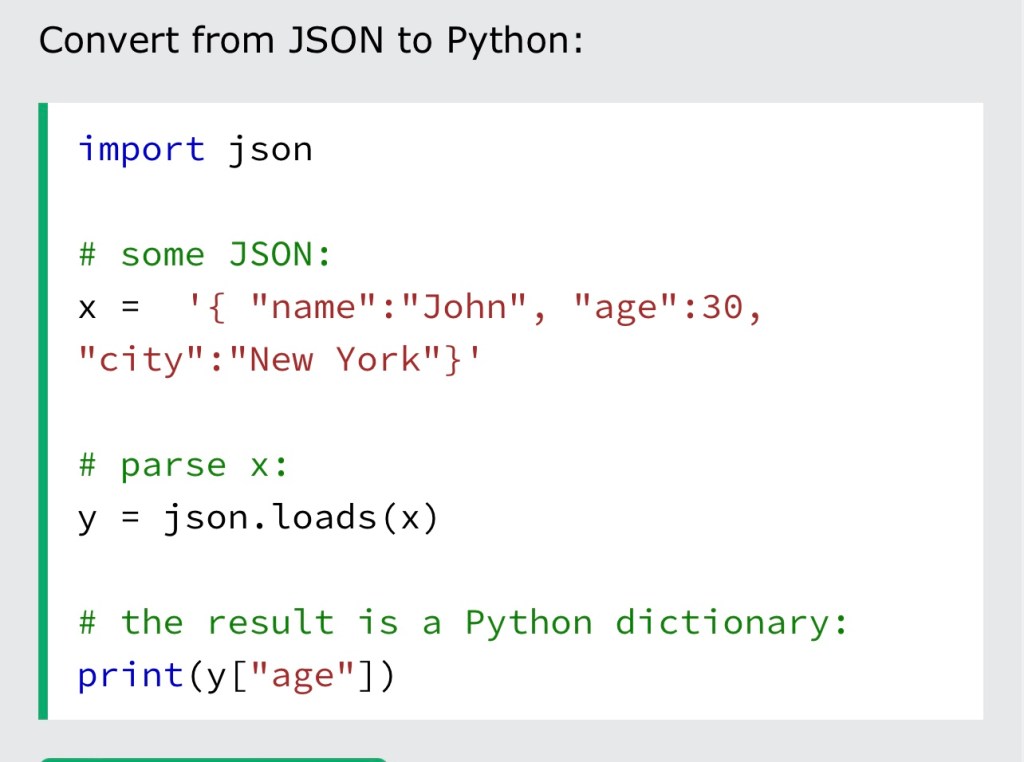
Task: Click the "age":30 pair in the JSON string
Action: click(658, 307)
